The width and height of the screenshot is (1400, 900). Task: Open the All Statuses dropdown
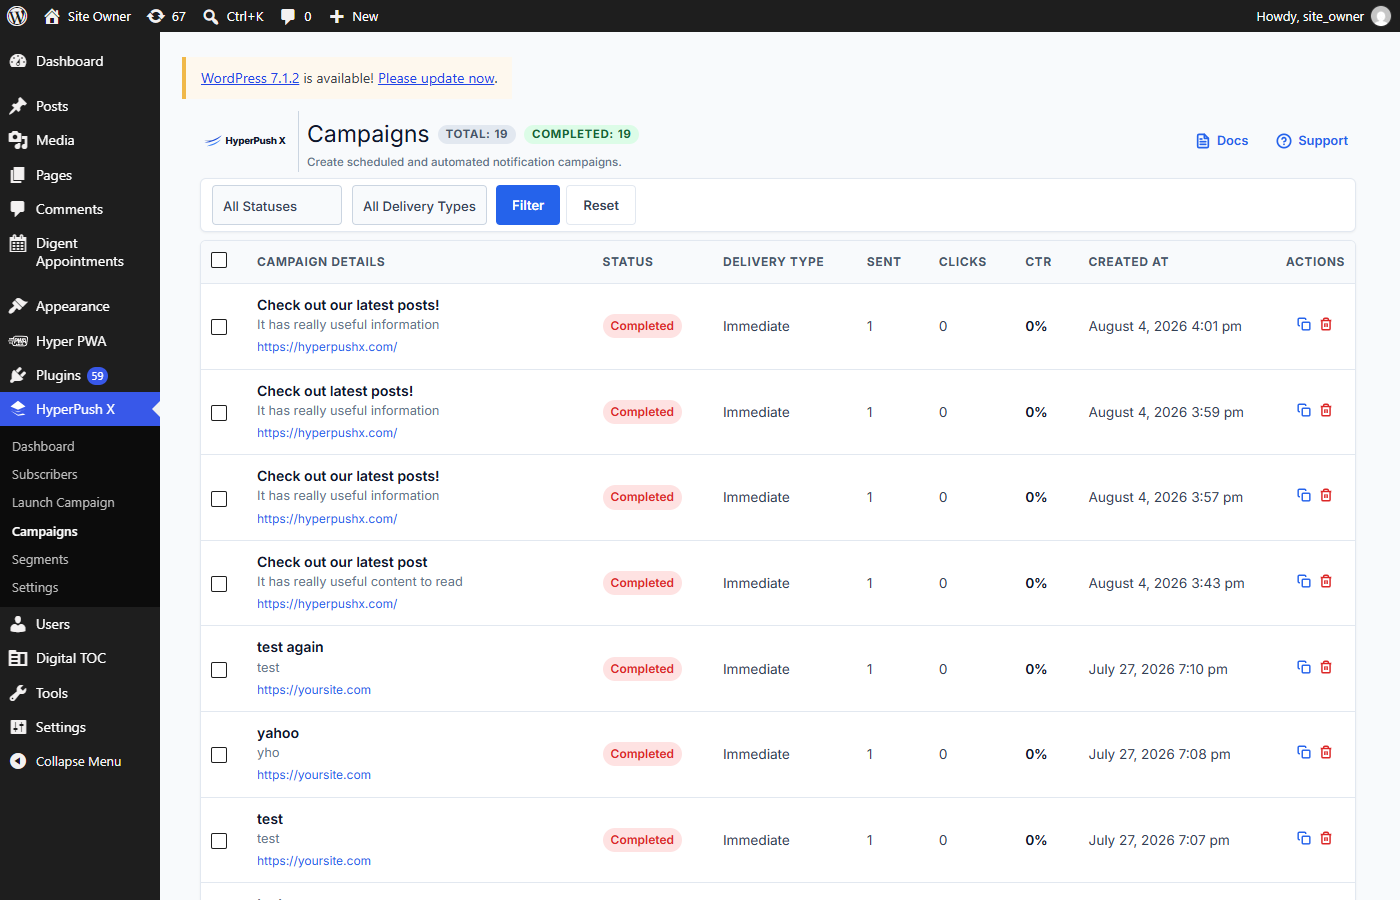277,205
